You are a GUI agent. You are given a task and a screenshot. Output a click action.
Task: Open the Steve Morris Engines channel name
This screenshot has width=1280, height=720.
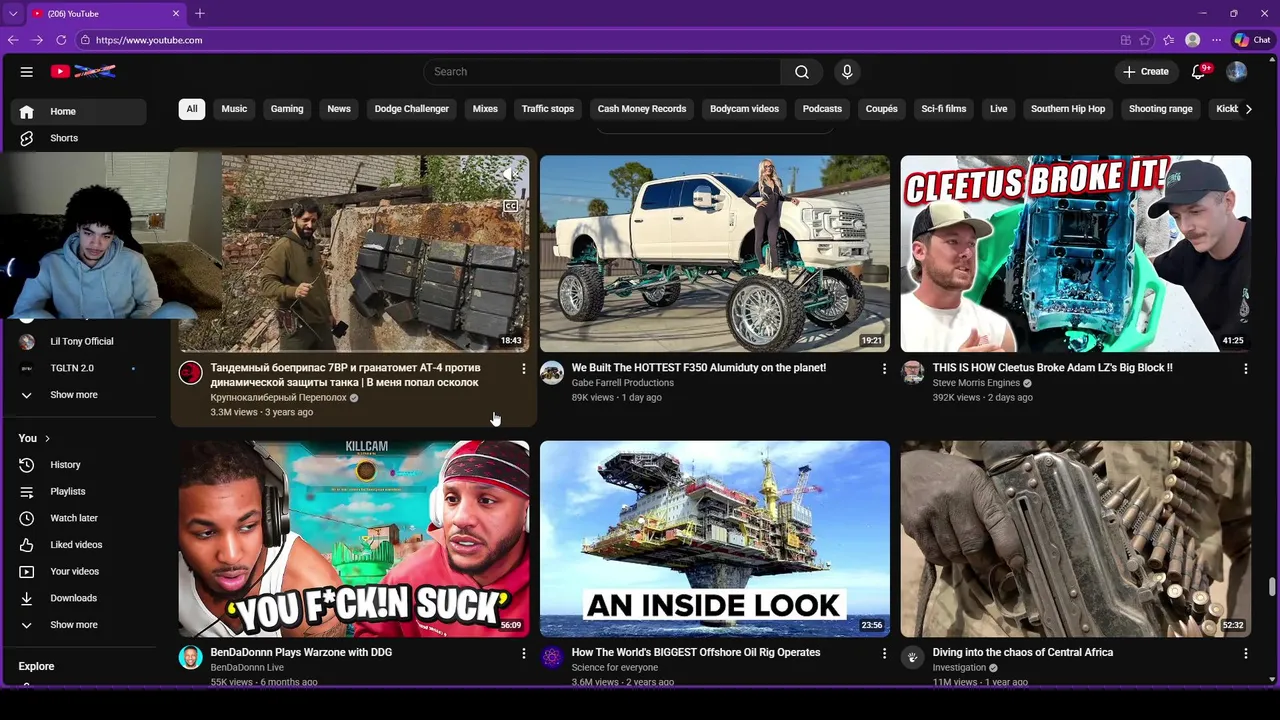[x=976, y=383]
